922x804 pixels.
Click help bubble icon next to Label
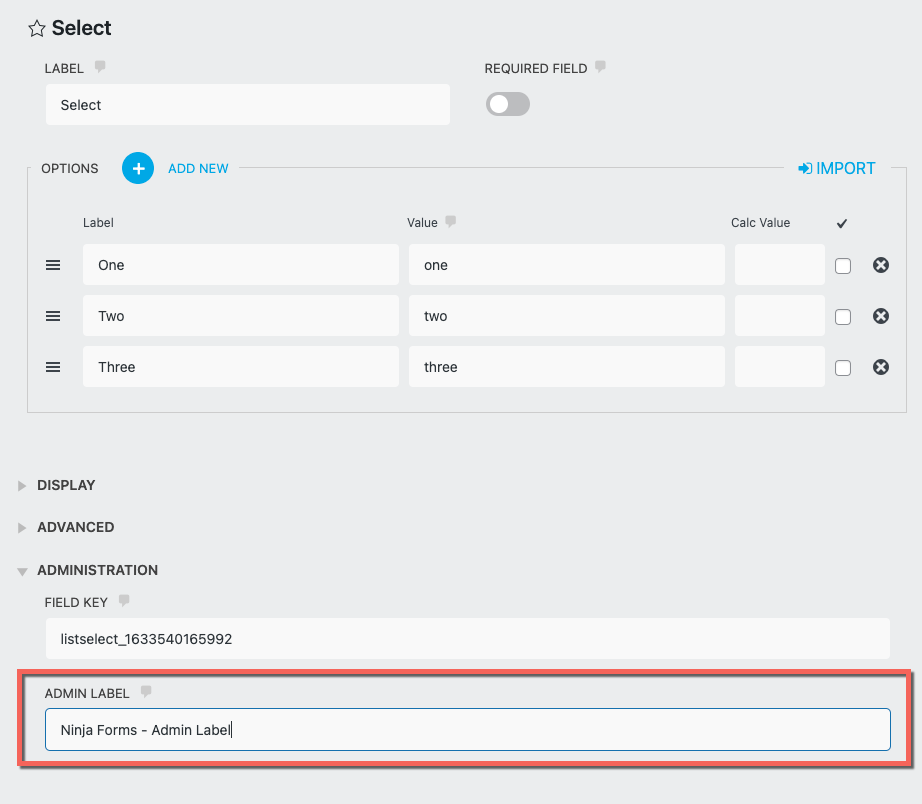pyautogui.click(x=100, y=68)
